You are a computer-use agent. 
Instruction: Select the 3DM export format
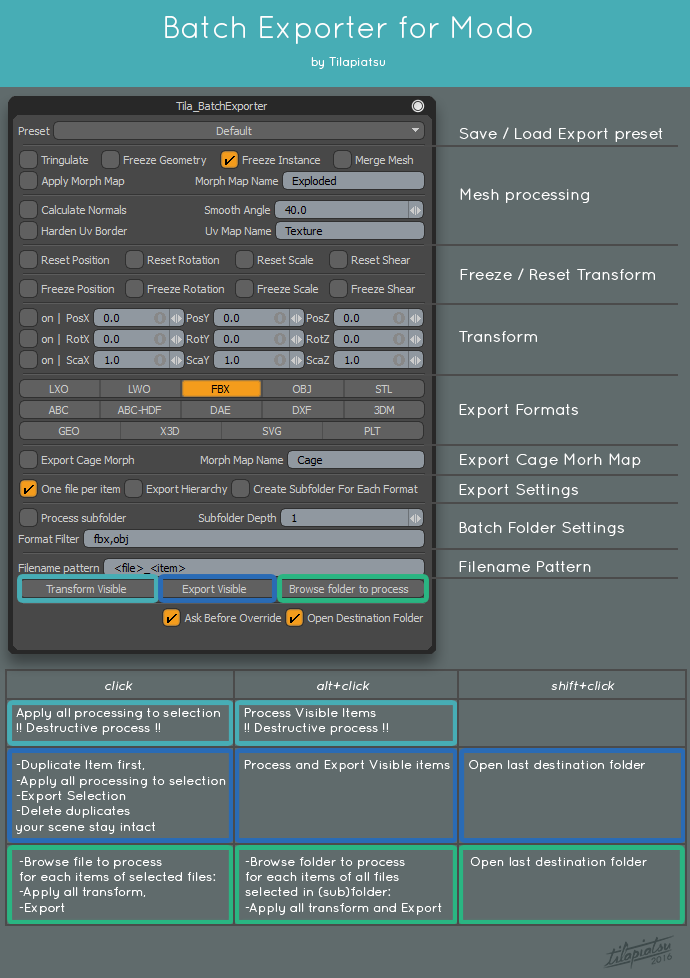384,410
